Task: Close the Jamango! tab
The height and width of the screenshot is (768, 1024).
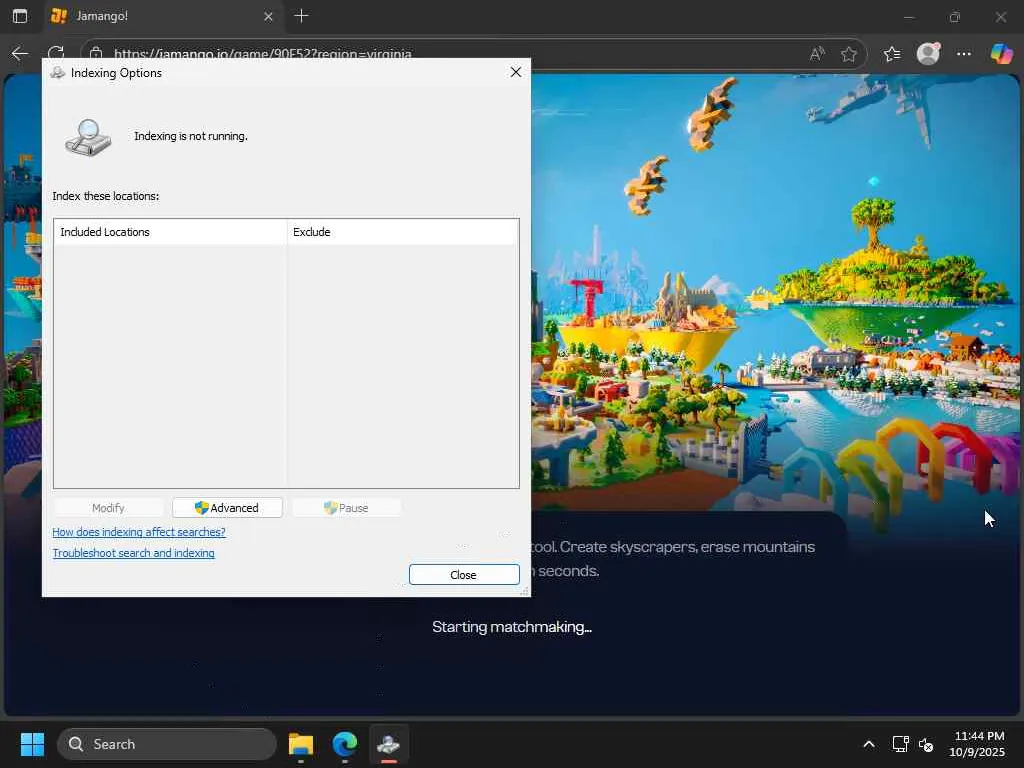Action: [x=268, y=16]
